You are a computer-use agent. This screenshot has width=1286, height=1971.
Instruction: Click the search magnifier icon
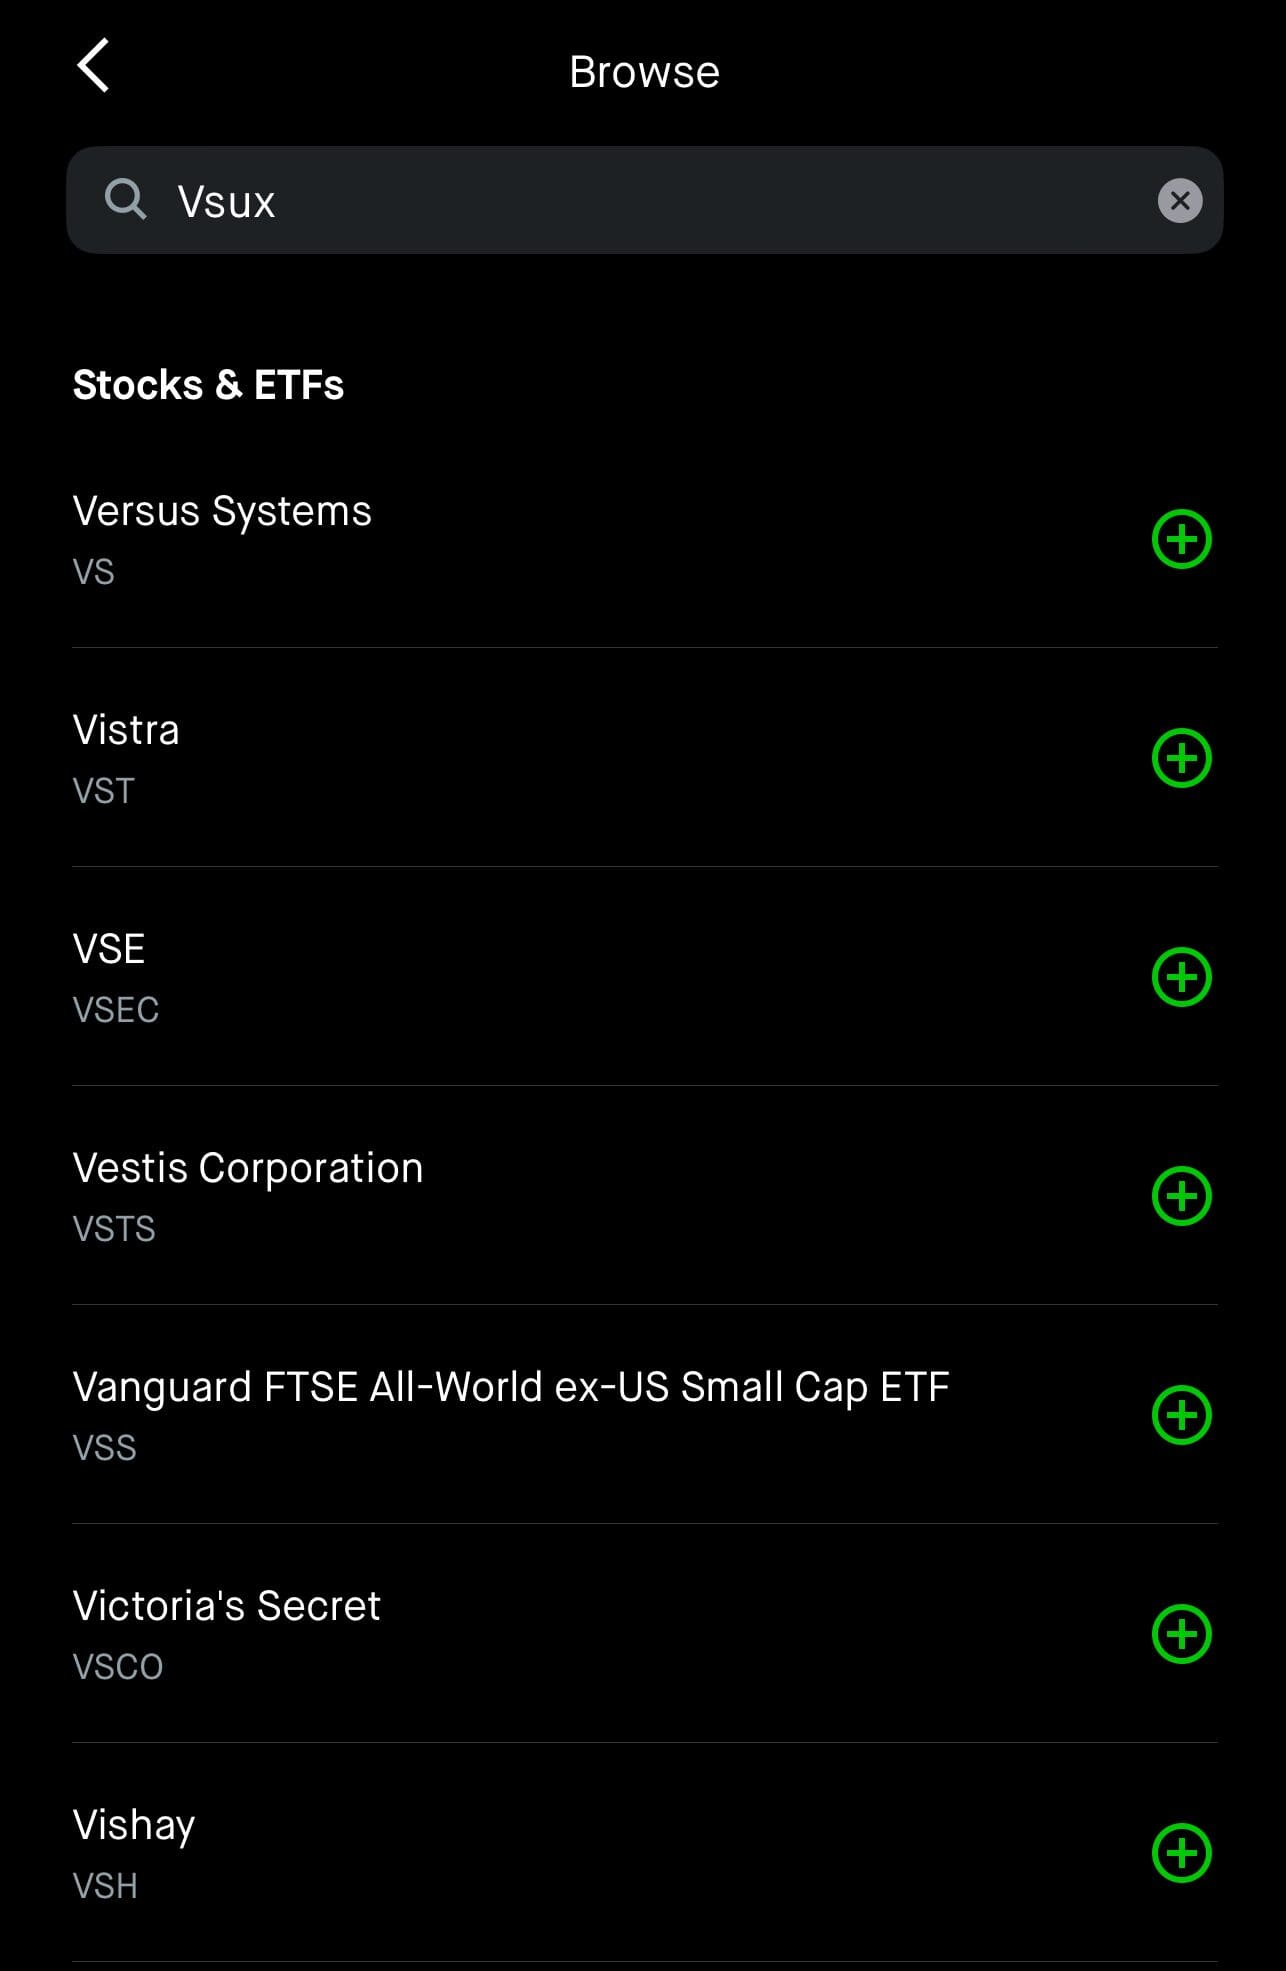(125, 200)
